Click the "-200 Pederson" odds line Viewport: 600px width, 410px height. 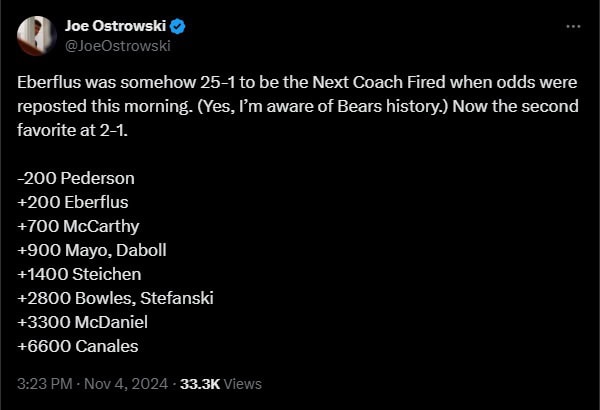[76, 178]
